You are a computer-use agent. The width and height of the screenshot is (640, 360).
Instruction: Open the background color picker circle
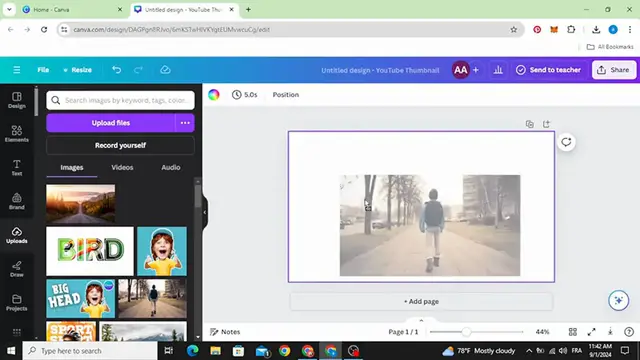click(x=214, y=95)
